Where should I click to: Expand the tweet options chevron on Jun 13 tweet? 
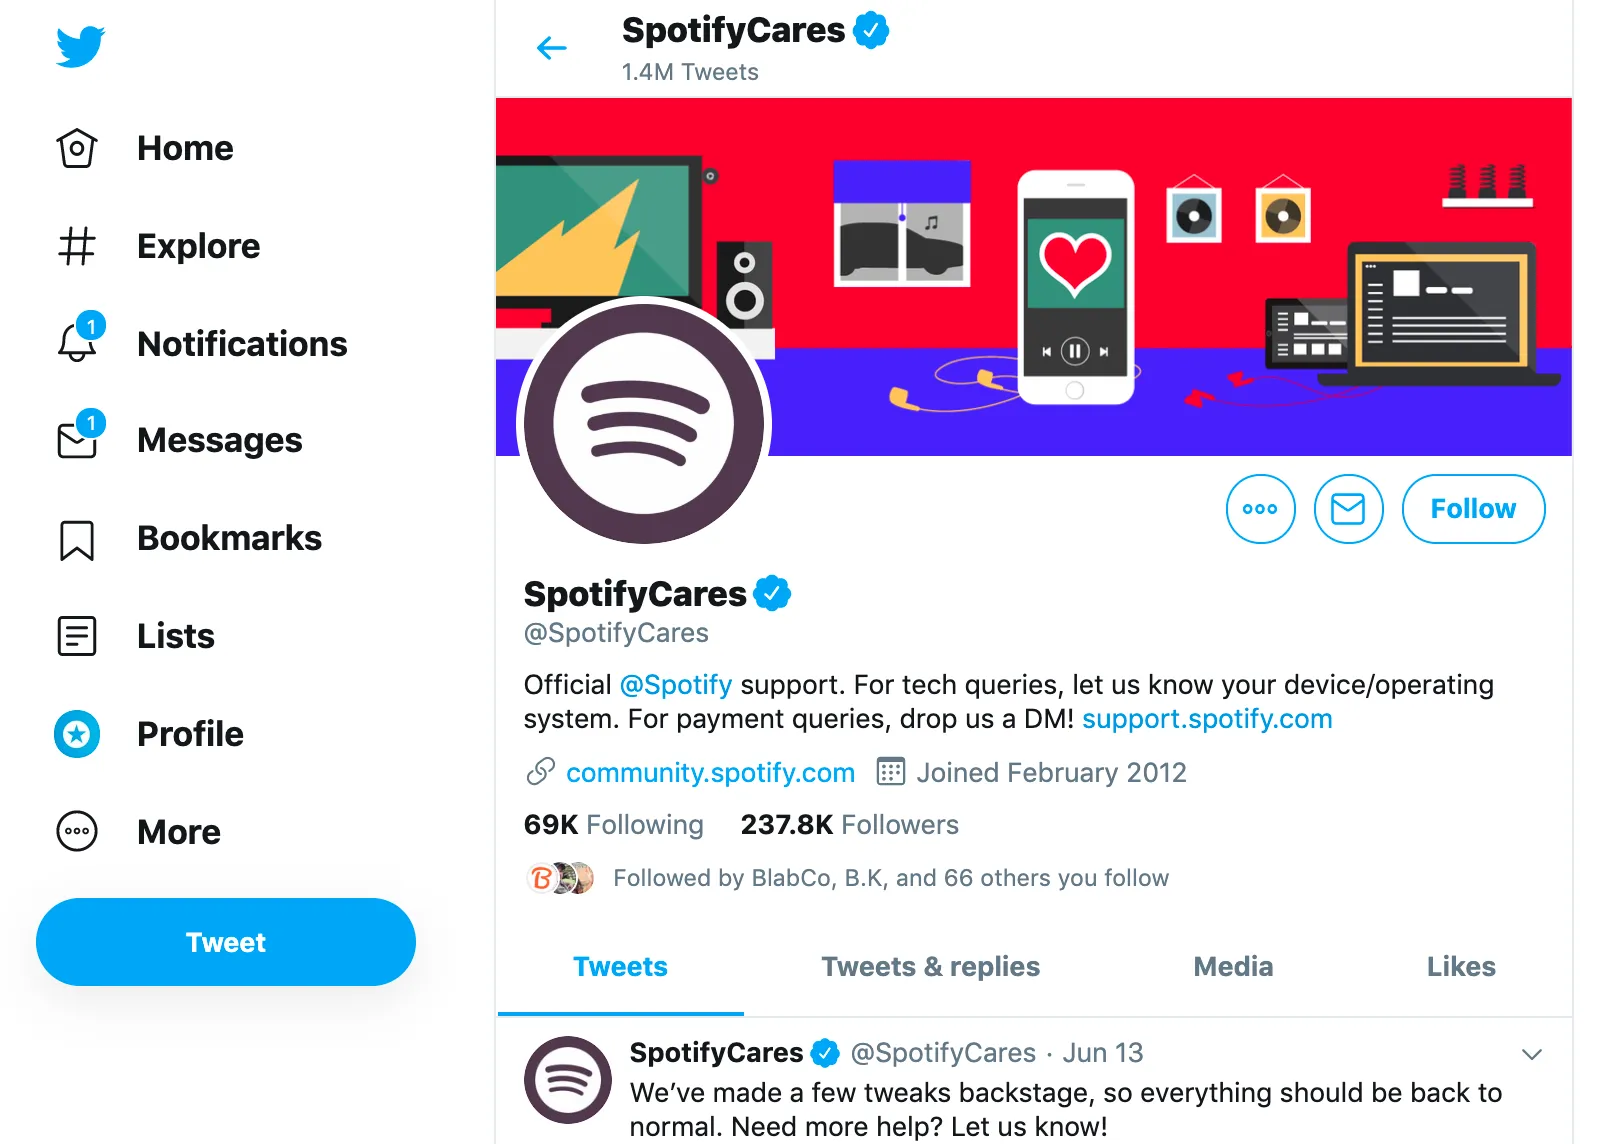coord(1530,1053)
